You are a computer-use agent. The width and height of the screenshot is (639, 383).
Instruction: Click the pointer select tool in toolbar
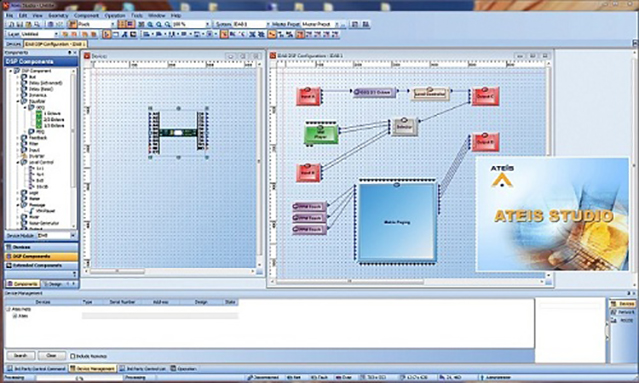(107, 35)
